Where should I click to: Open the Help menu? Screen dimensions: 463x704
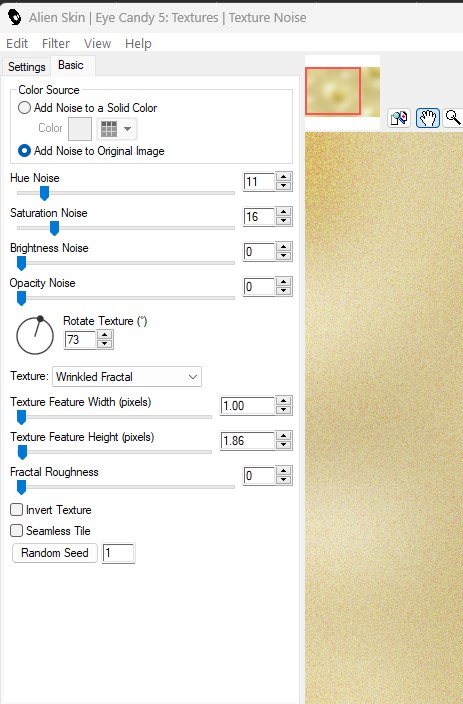(138, 44)
